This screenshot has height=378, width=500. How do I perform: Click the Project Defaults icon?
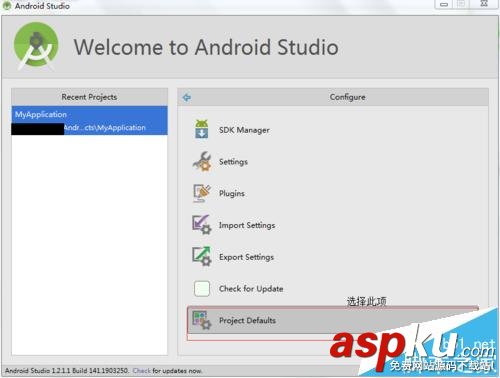click(202, 320)
